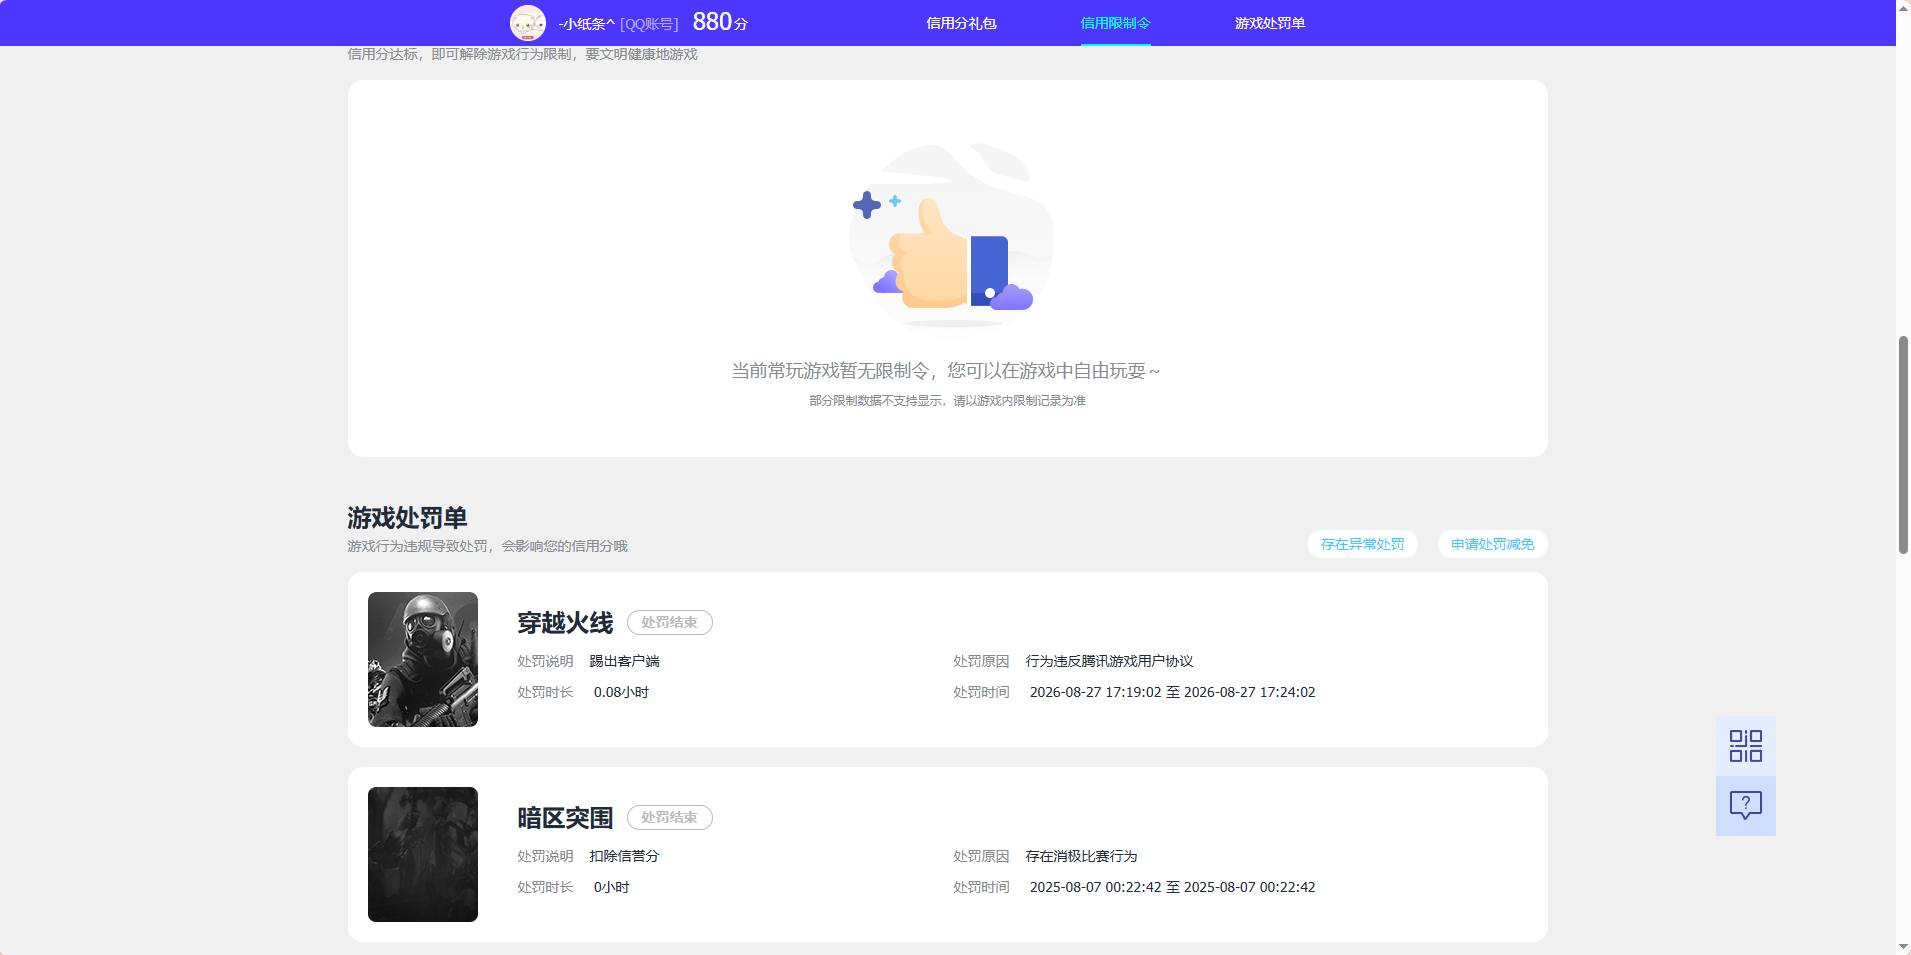
Task: Click the 穿越火线 game title
Action: click(x=565, y=622)
